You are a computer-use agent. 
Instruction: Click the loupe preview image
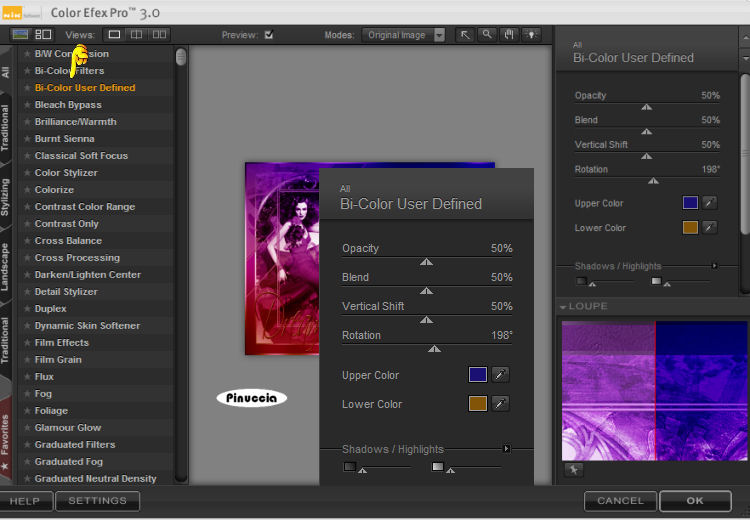[x=654, y=391]
